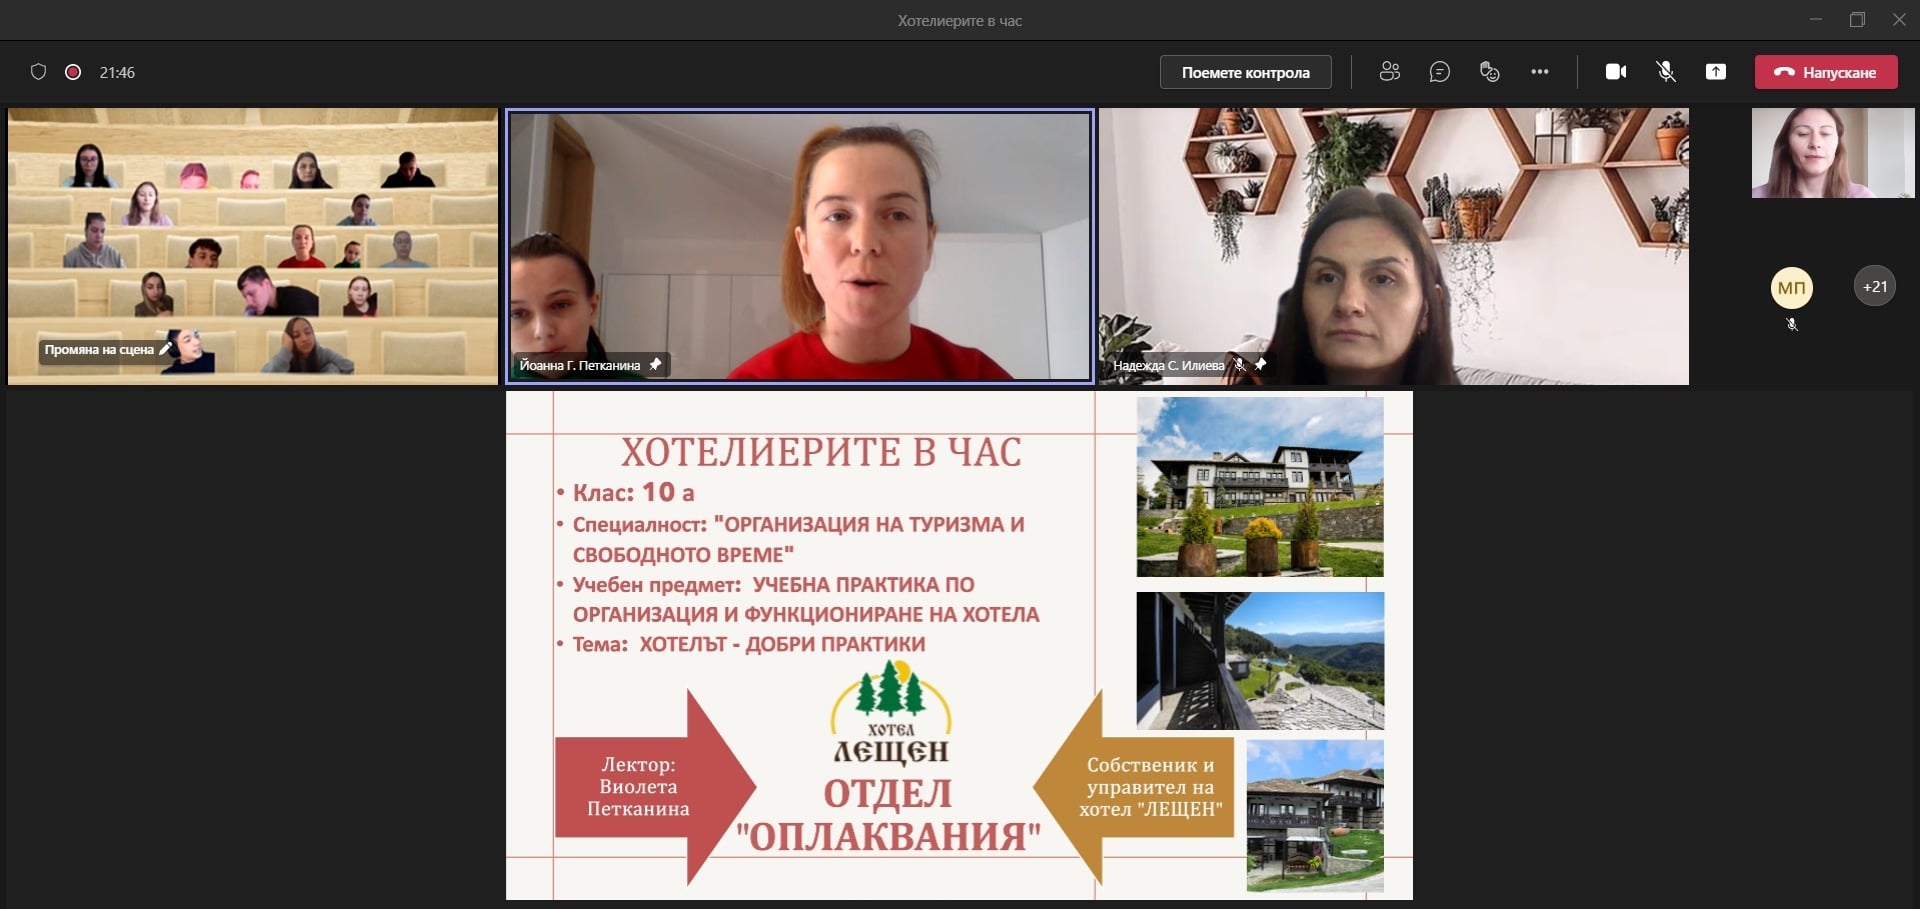This screenshot has width=1920, height=909.
Task: Open the share content tray
Action: (1716, 72)
